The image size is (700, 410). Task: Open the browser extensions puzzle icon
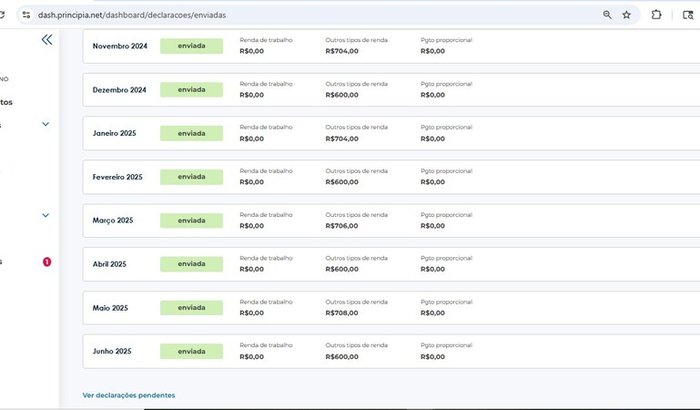tap(656, 15)
